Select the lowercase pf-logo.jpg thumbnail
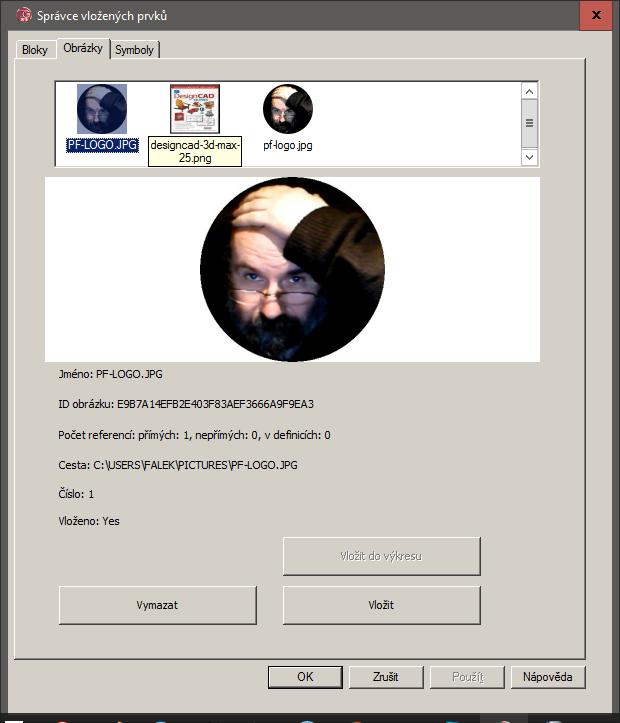Image resolution: width=620 pixels, height=723 pixels. pyautogui.click(x=288, y=109)
